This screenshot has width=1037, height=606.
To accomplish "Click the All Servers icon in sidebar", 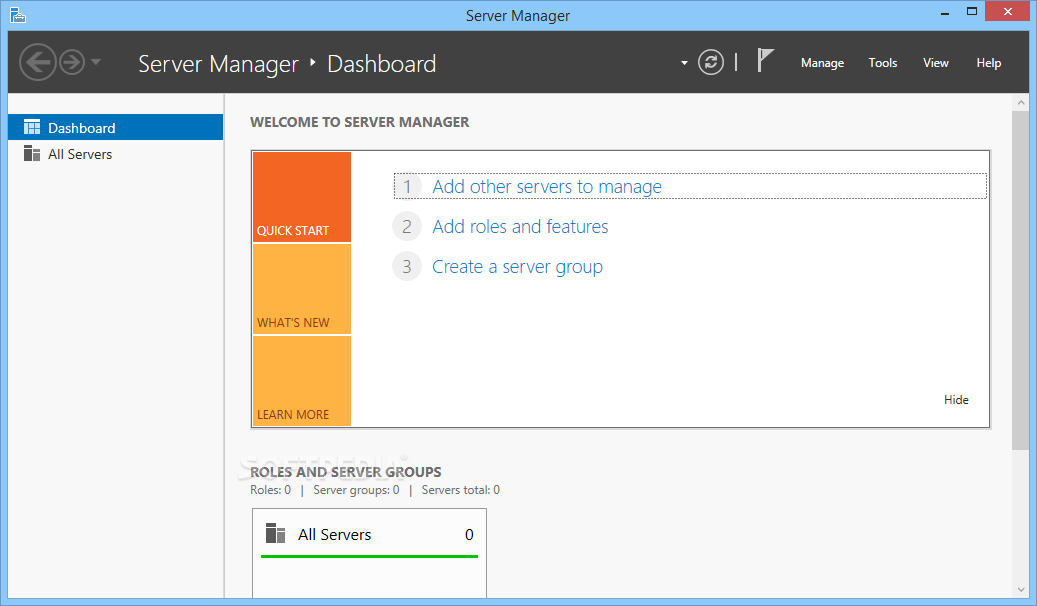I will [32, 153].
